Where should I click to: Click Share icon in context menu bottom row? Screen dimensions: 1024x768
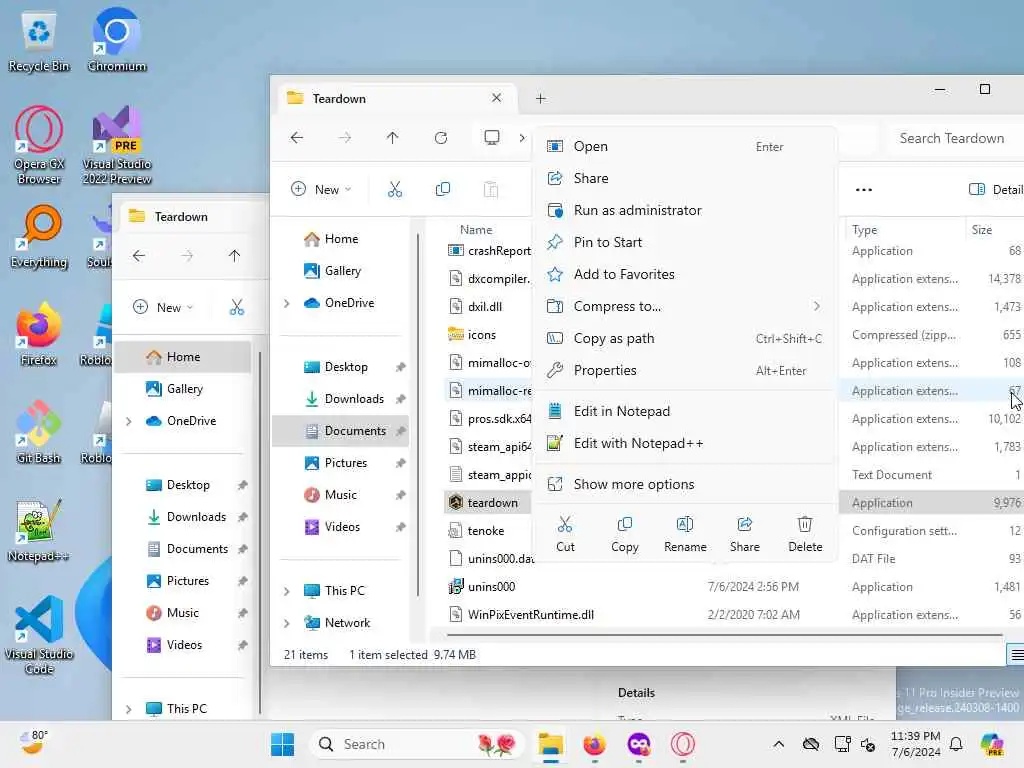pyautogui.click(x=744, y=534)
